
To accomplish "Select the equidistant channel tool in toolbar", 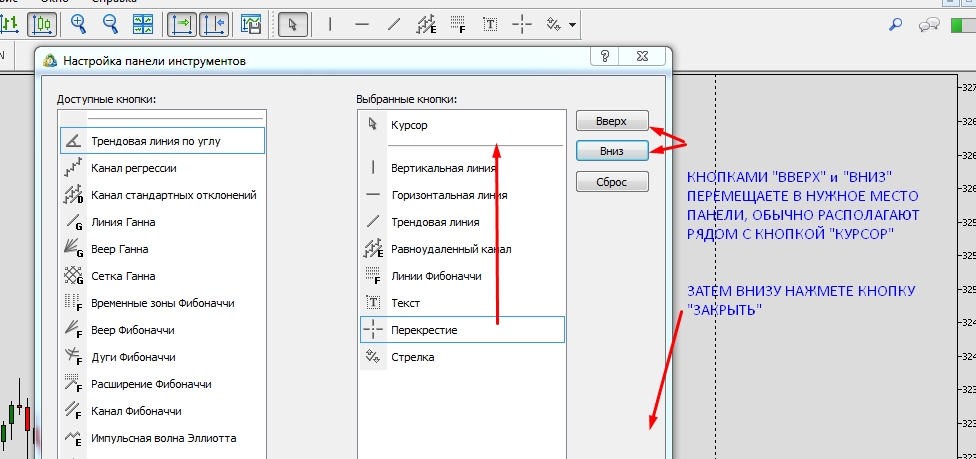I will click(x=426, y=25).
